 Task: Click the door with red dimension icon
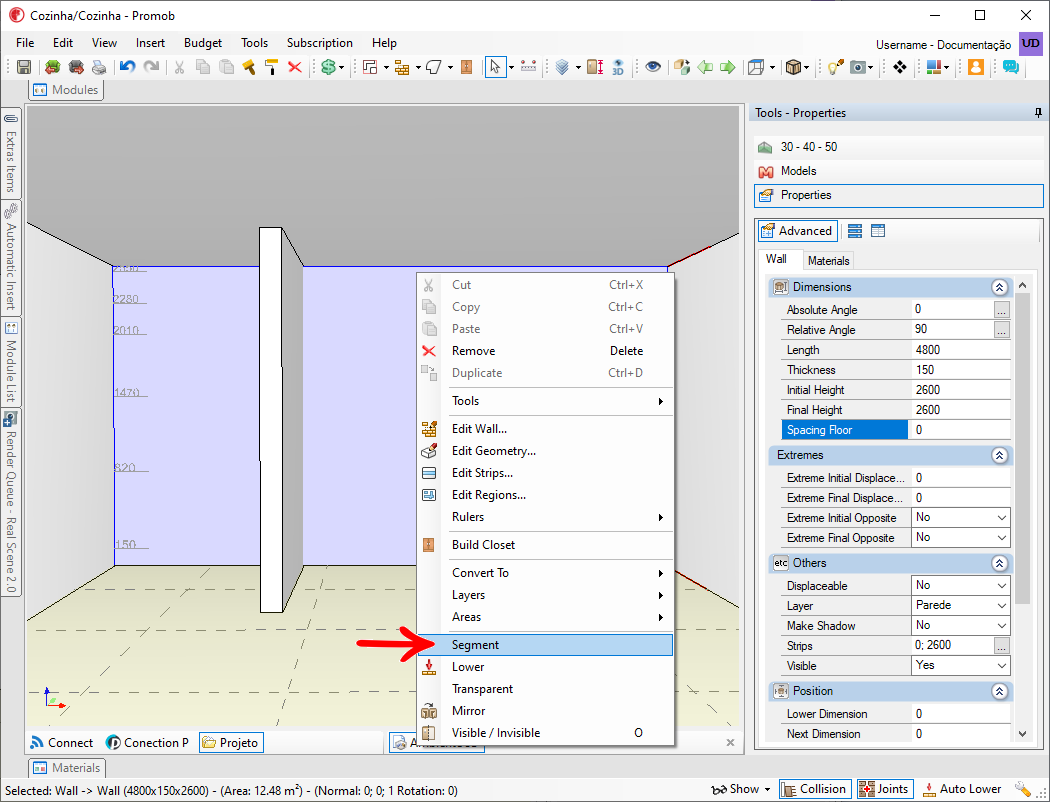(x=595, y=67)
